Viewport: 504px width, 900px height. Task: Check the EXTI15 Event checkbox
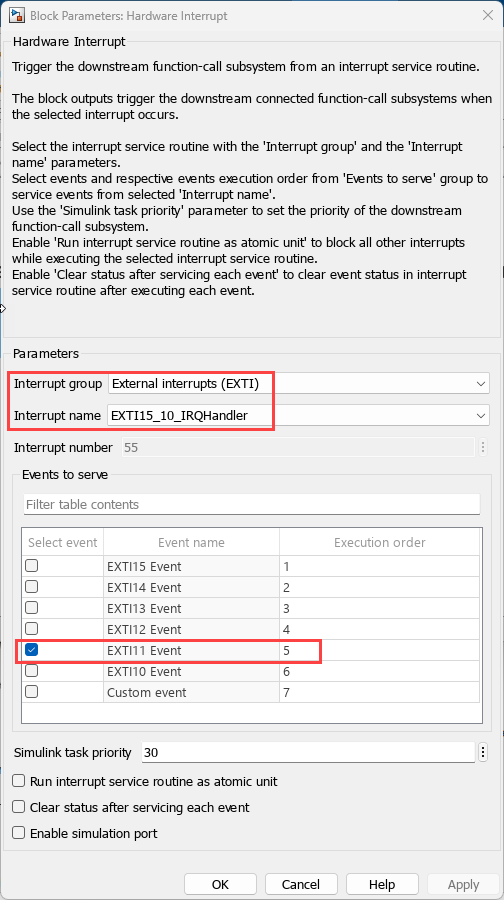pyautogui.click(x=32, y=566)
